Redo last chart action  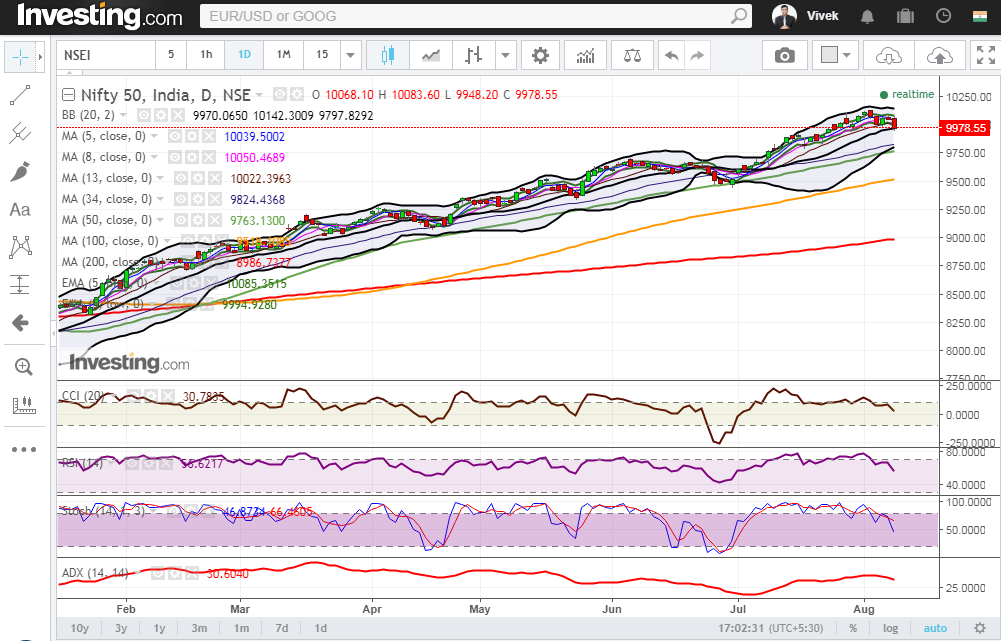pos(697,56)
